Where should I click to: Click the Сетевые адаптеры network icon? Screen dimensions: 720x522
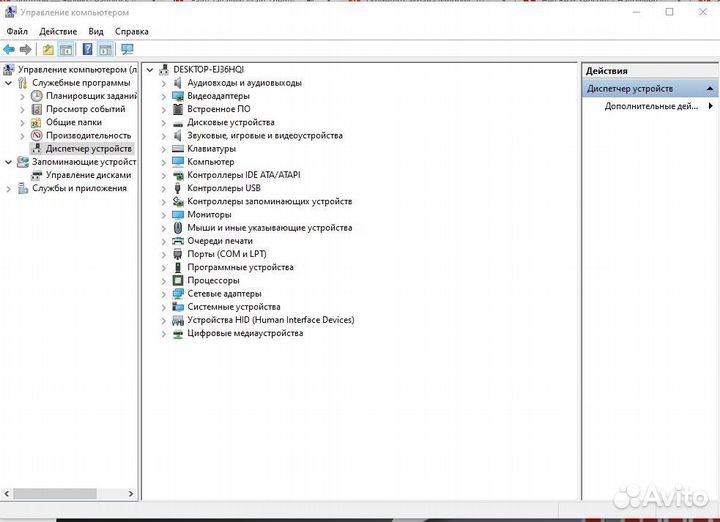178,294
